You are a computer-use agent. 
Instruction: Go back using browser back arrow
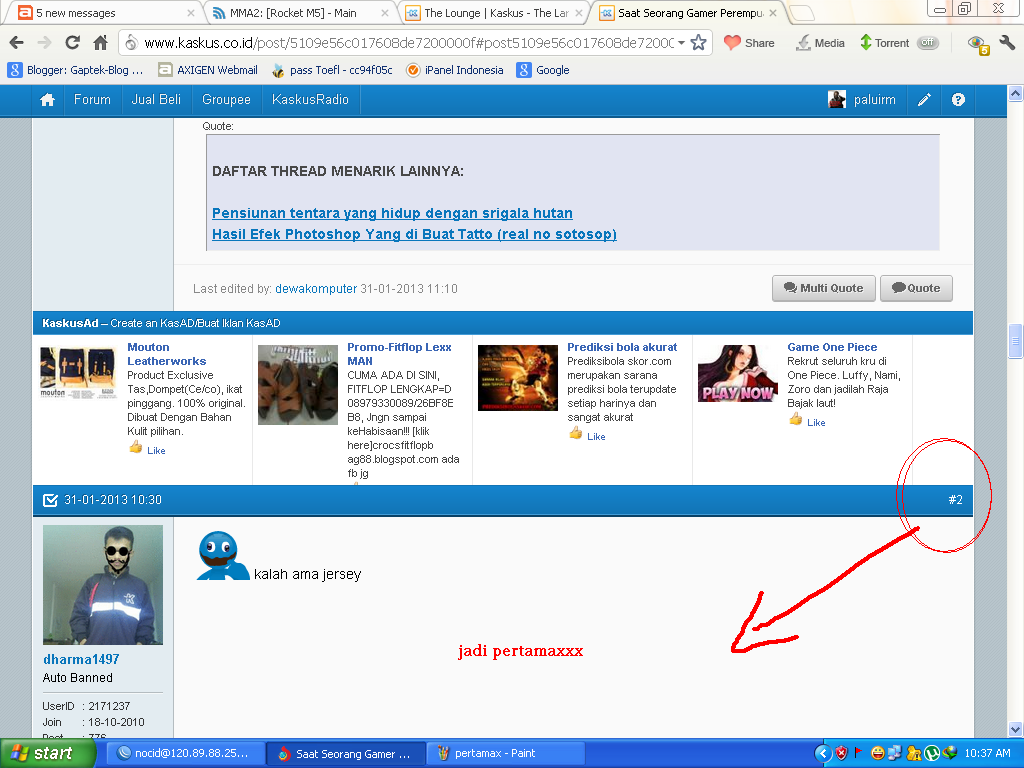16,43
